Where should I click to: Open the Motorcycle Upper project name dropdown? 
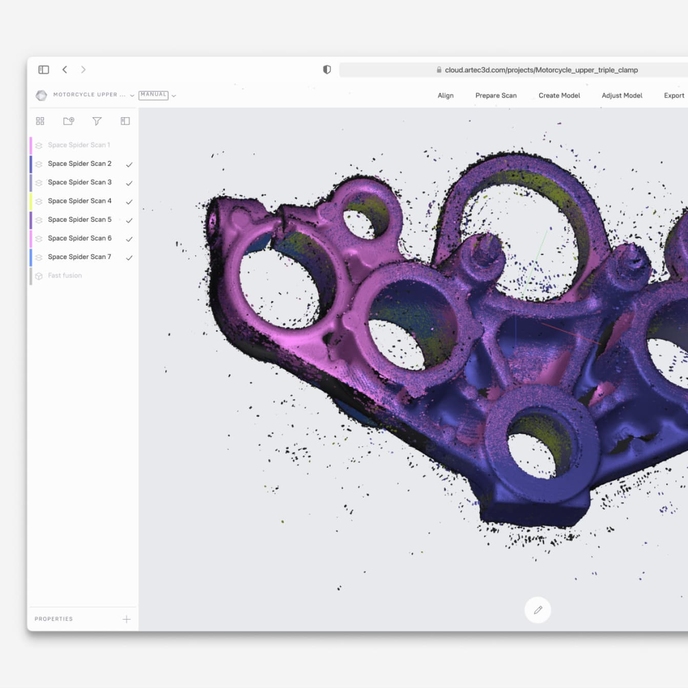coord(93,95)
